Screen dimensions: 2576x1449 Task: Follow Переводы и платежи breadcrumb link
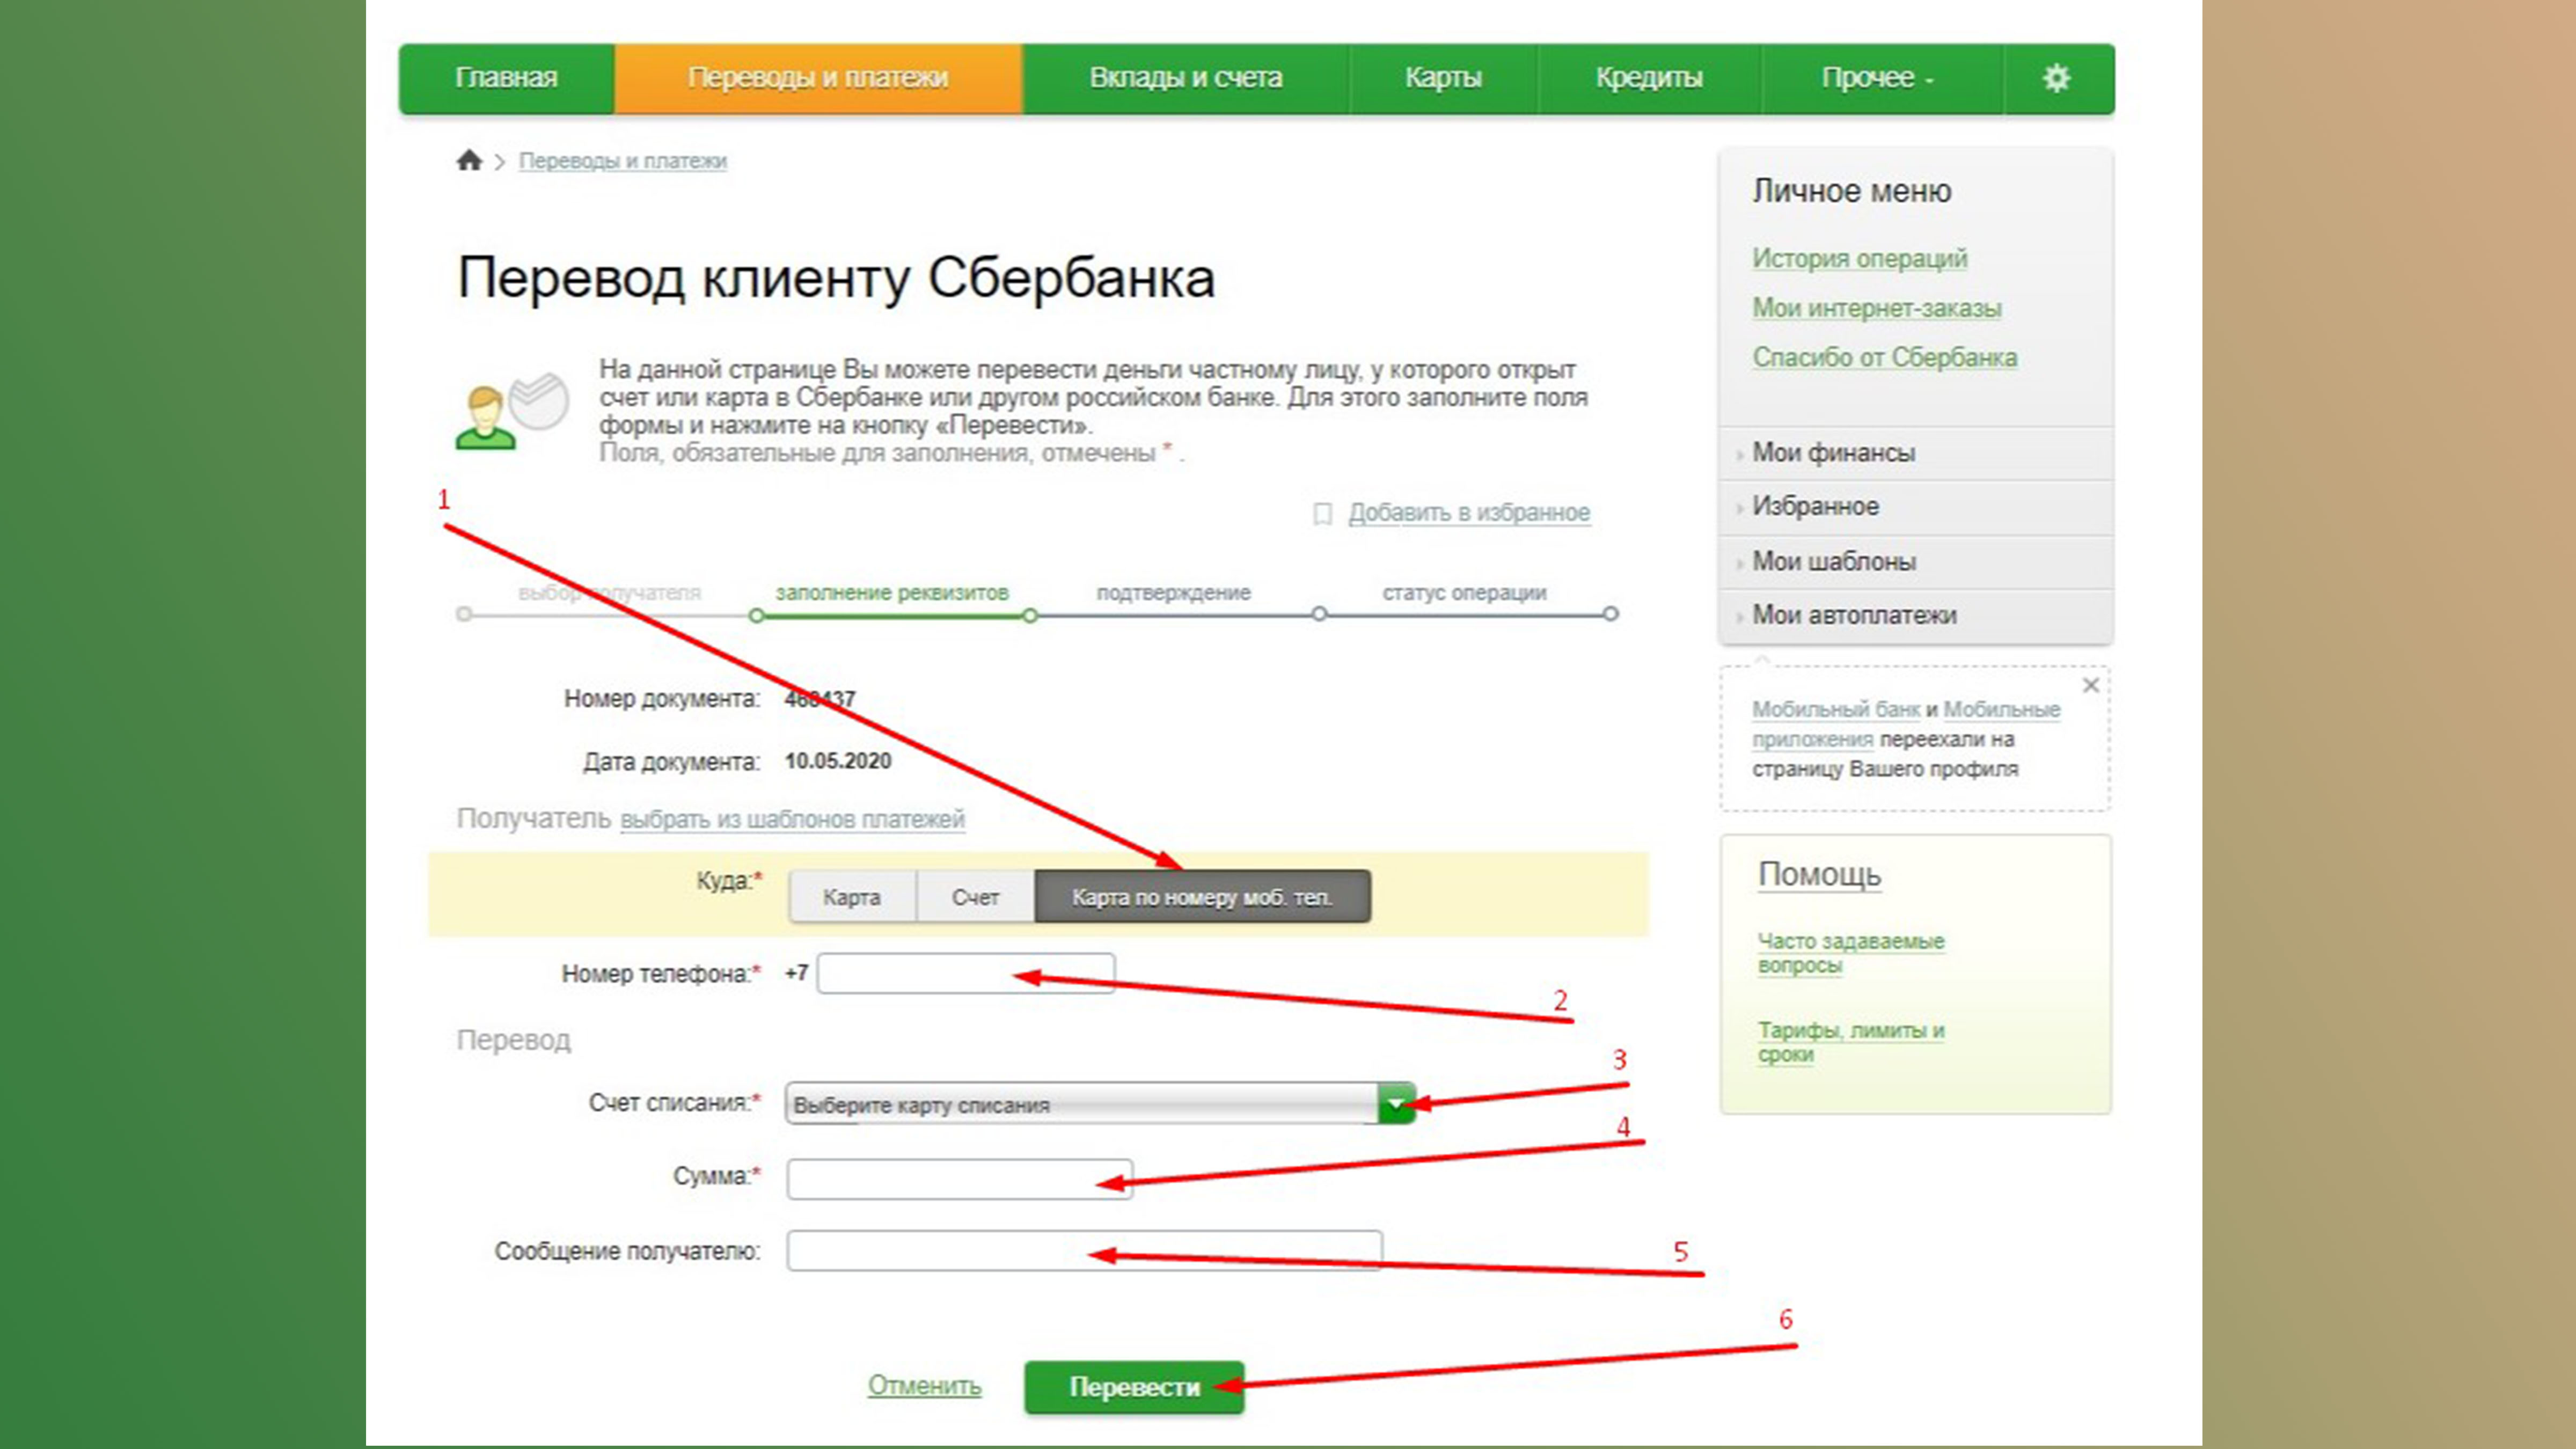(623, 161)
